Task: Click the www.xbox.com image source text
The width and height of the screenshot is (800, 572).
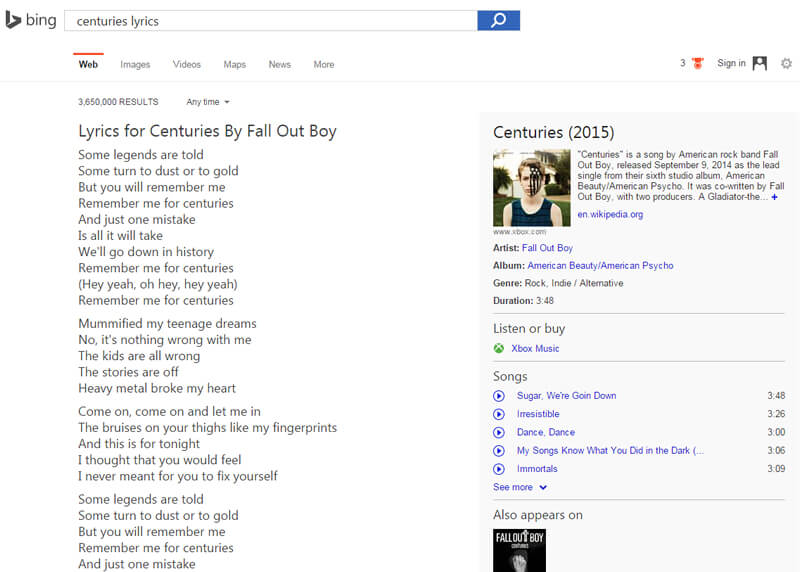Action: pos(519,232)
